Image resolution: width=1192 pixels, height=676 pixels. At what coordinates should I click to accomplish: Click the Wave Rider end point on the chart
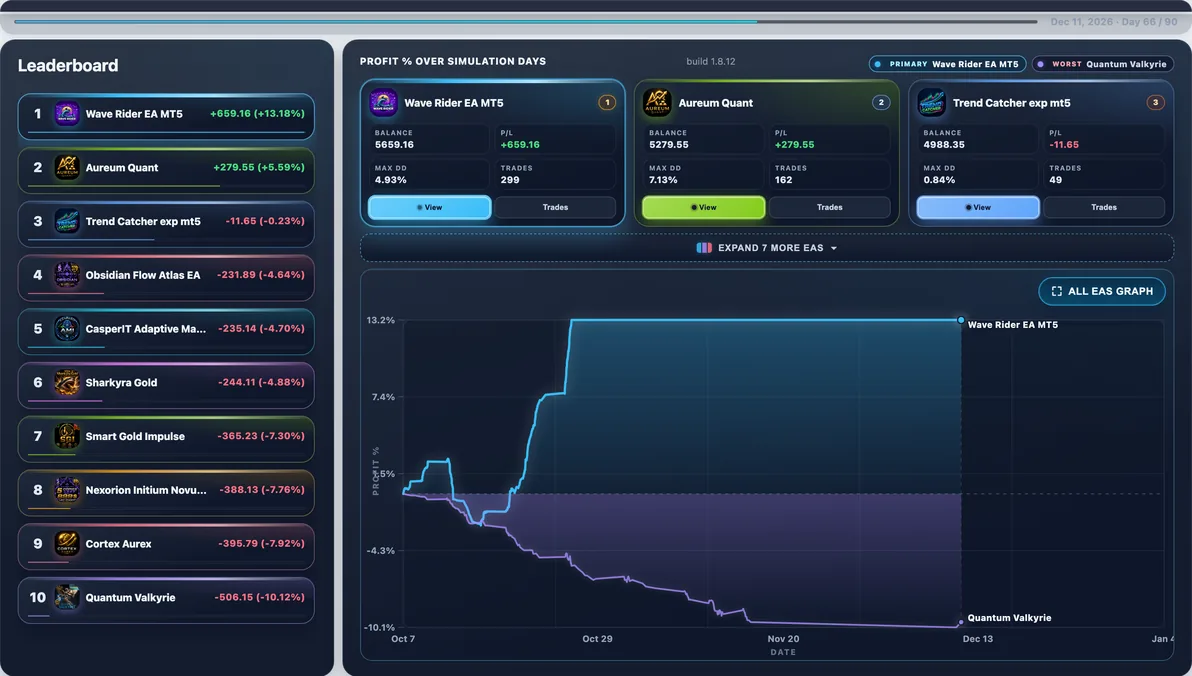coord(961,320)
